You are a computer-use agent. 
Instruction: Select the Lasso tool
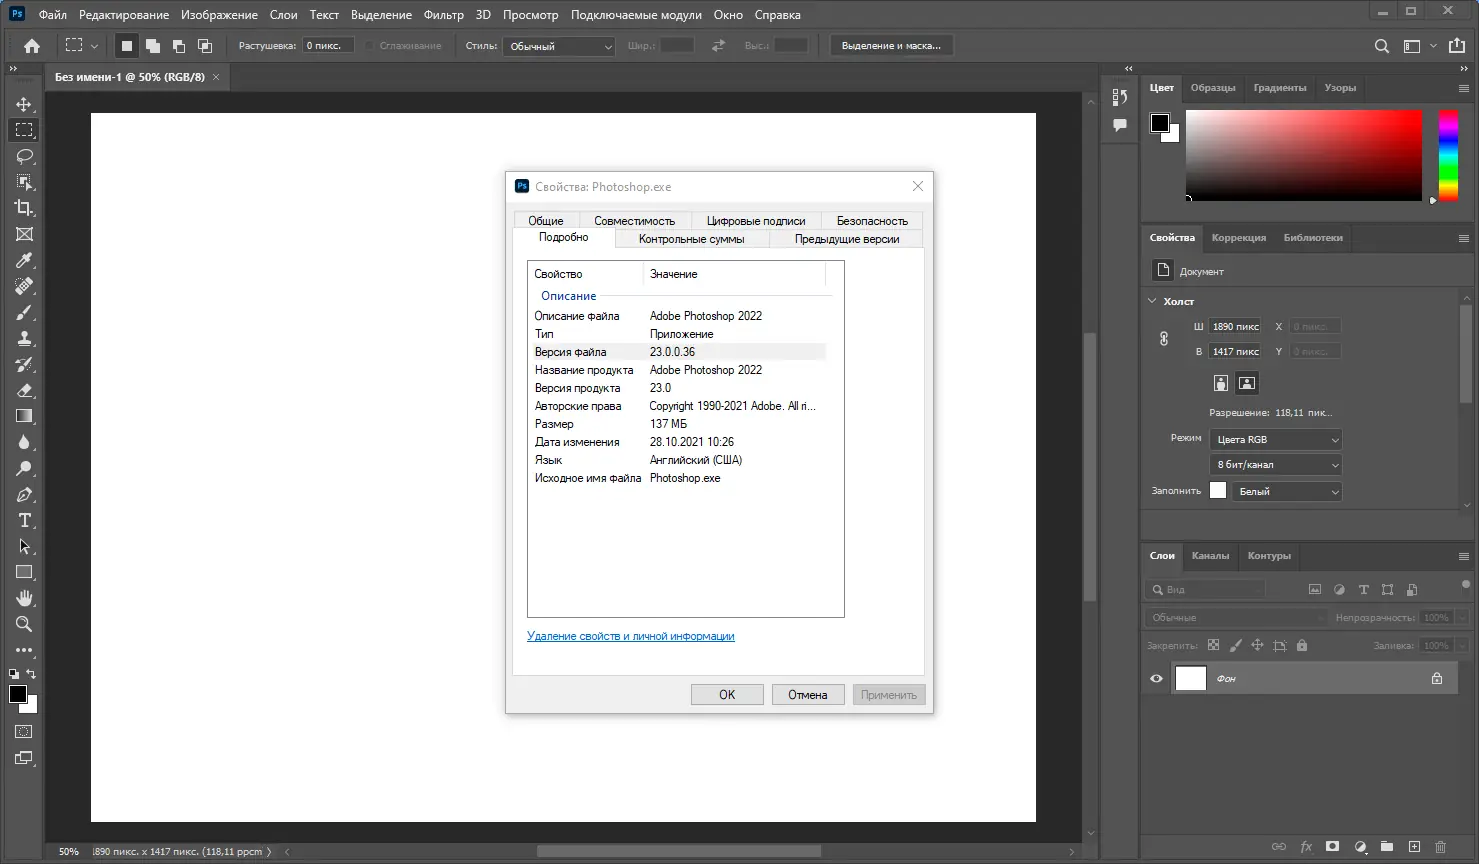pos(24,155)
